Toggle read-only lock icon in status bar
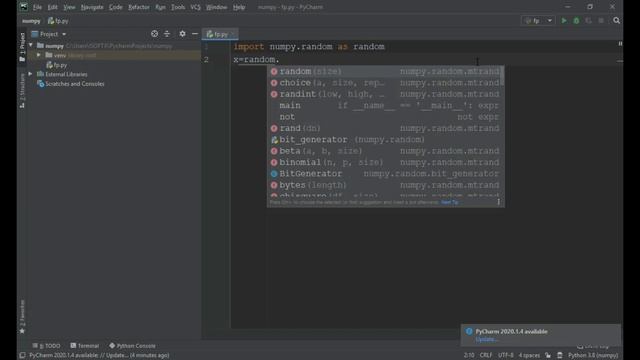The height and width of the screenshot is (360, 640). pos(548,356)
